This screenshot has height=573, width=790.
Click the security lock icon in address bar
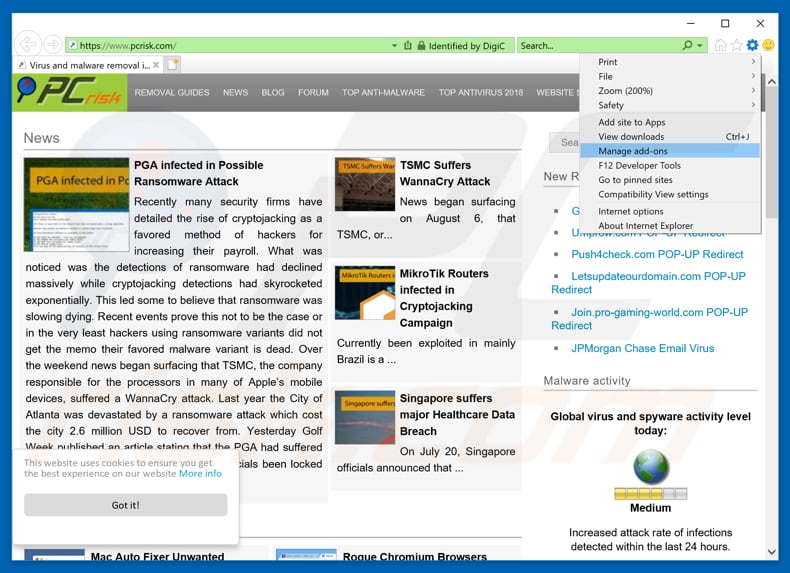(x=422, y=45)
